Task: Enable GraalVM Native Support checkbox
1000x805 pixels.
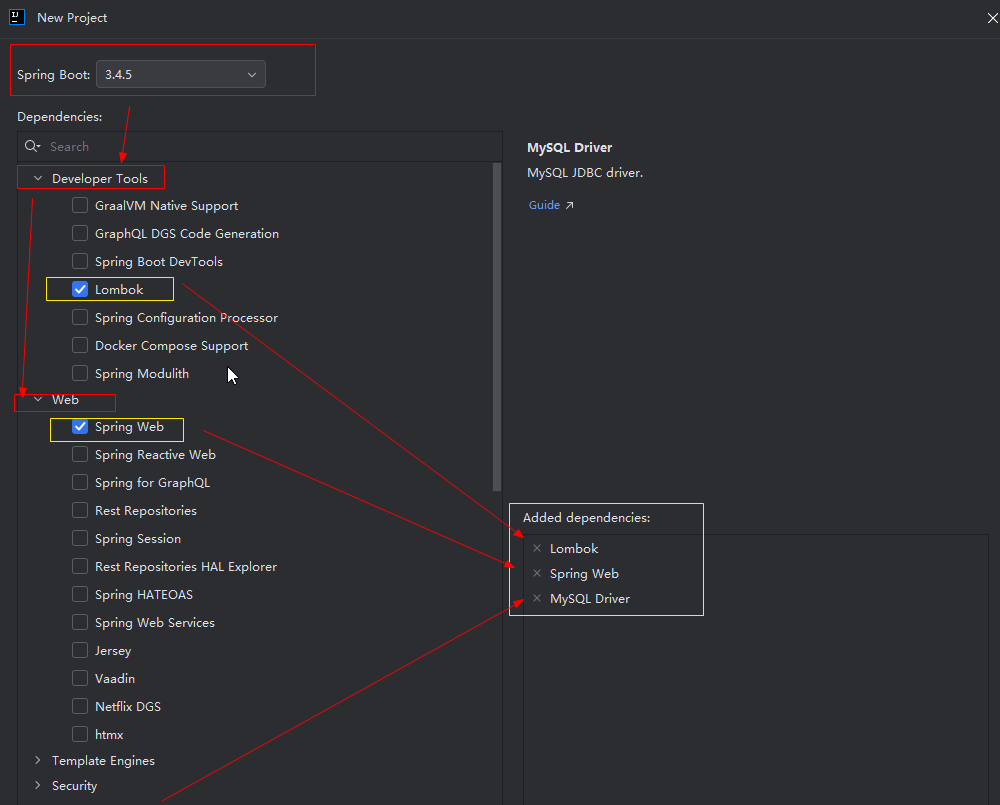Action: click(x=80, y=205)
